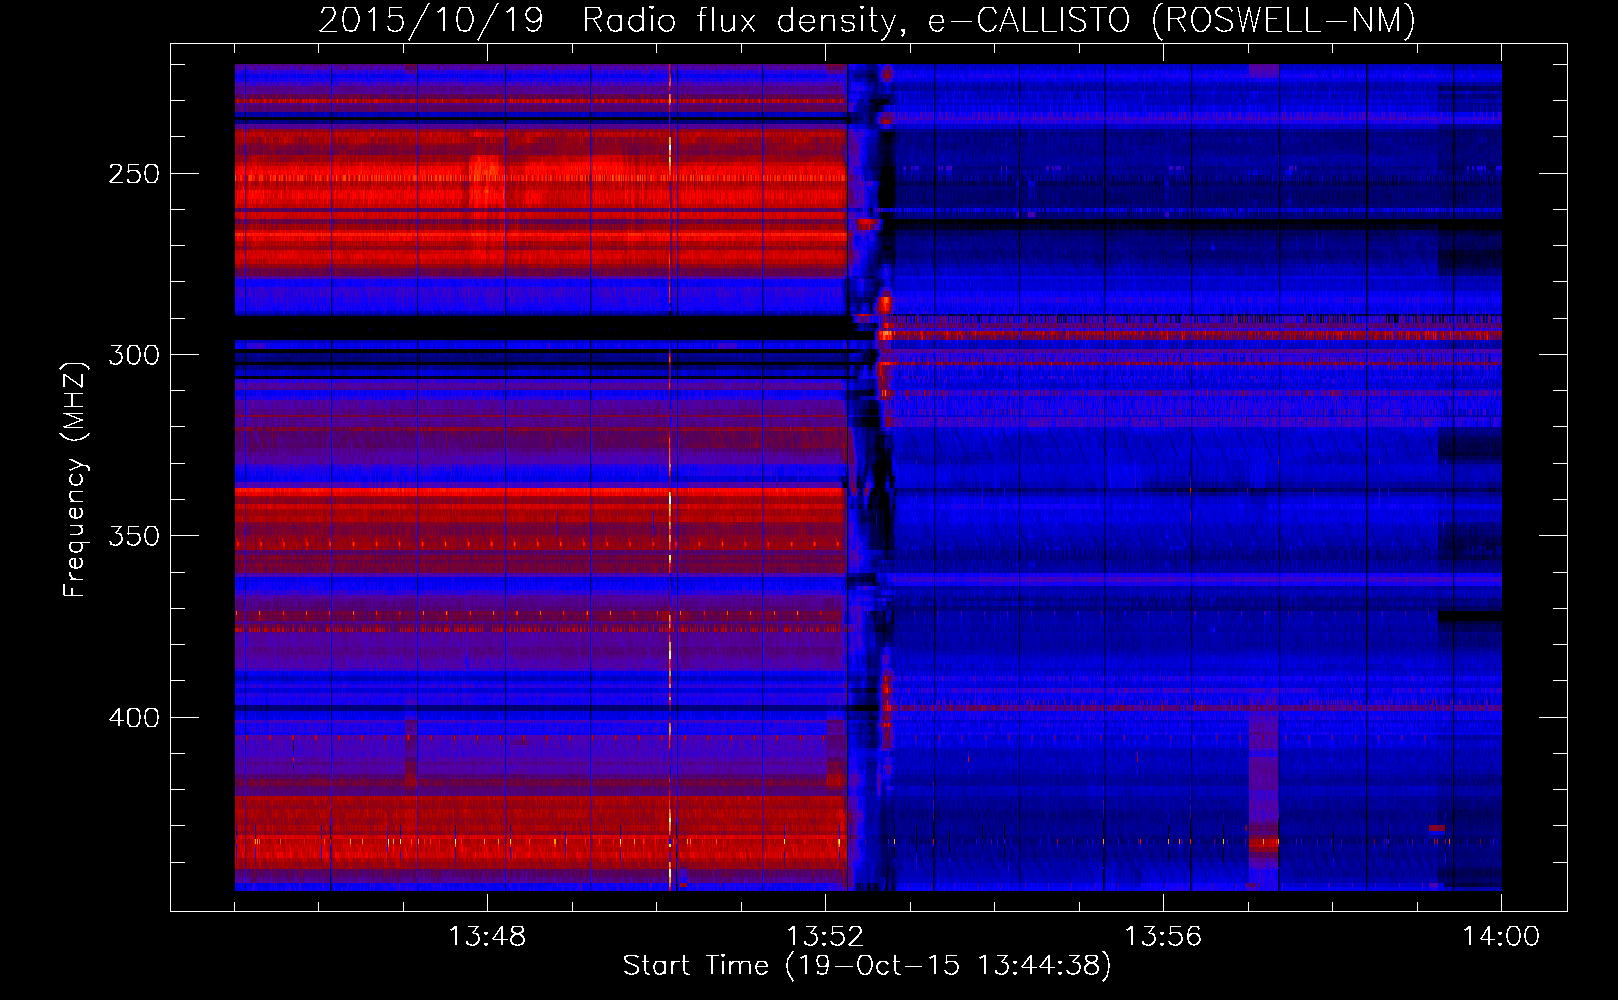The image size is (1618, 1000).
Task: Click the bright red band at 250 MHz, left half
Action: pyautogui.click(x=540, y=177)
